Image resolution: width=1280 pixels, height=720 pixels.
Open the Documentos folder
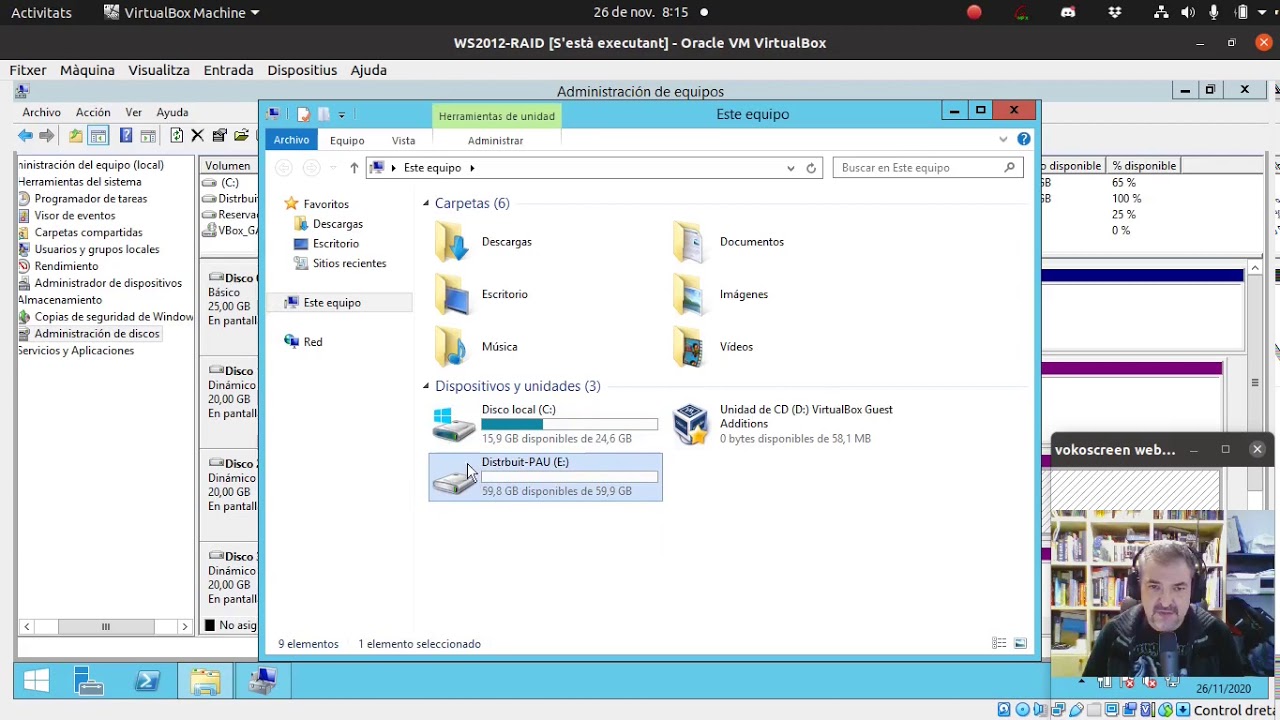click(728, 242)
